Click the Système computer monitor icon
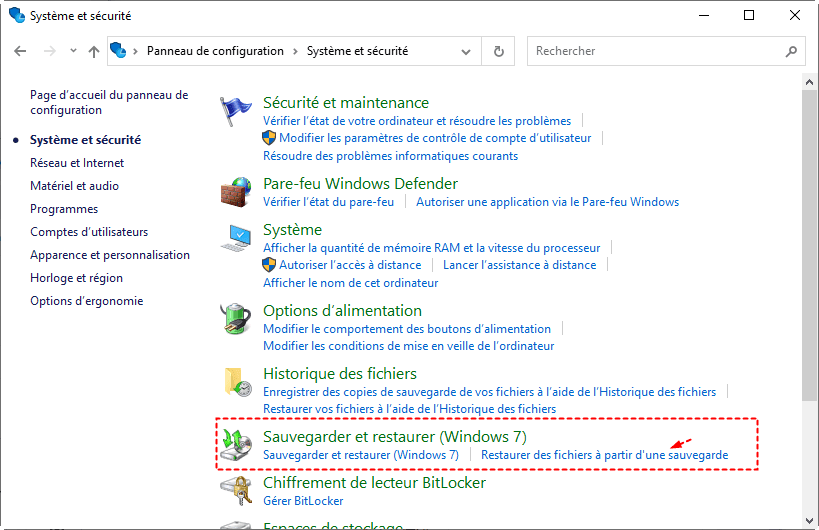This screenshot has height=530, width=819. [236, 238]
